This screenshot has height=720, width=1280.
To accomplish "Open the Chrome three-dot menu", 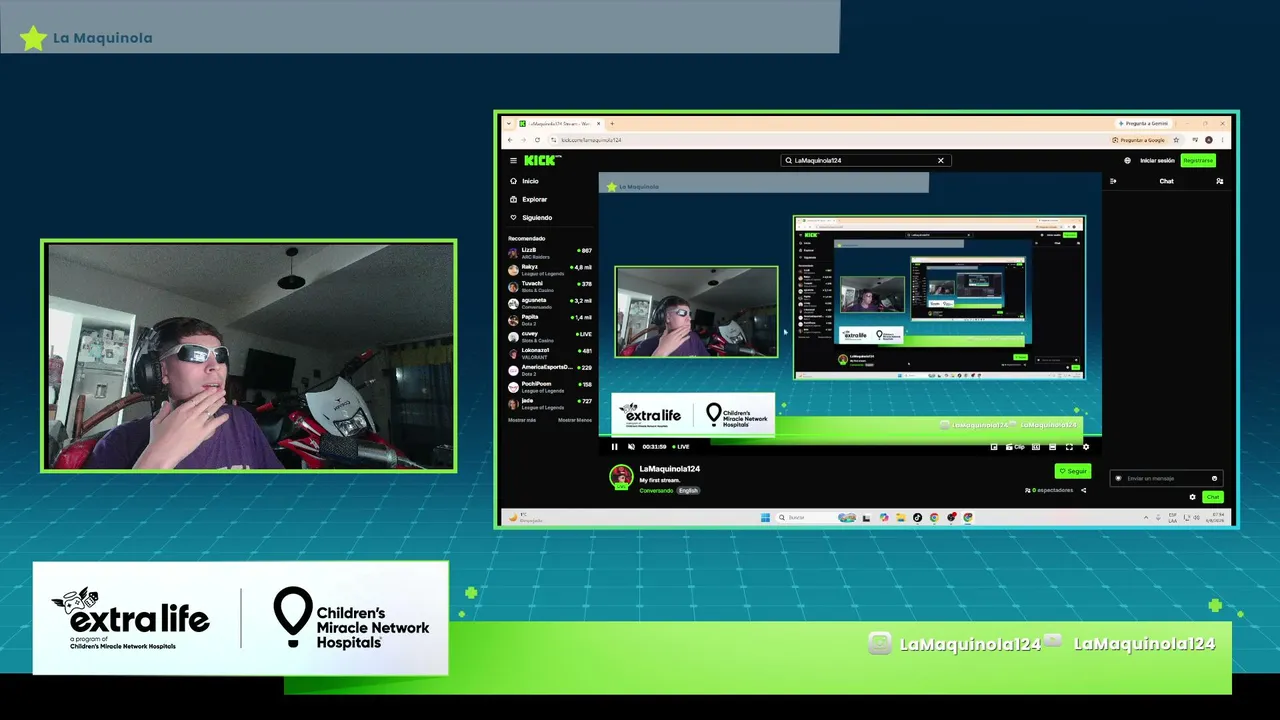I will 1224,140.
